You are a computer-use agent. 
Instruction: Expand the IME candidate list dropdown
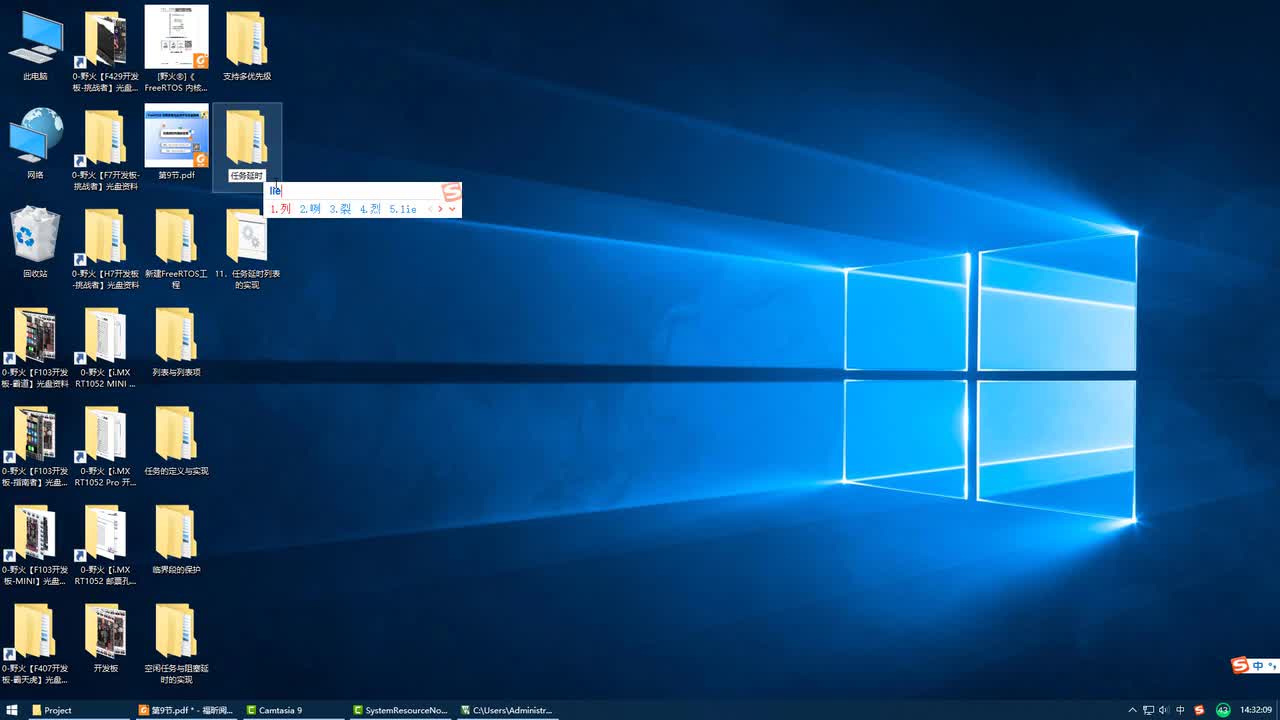coord(453,209)
